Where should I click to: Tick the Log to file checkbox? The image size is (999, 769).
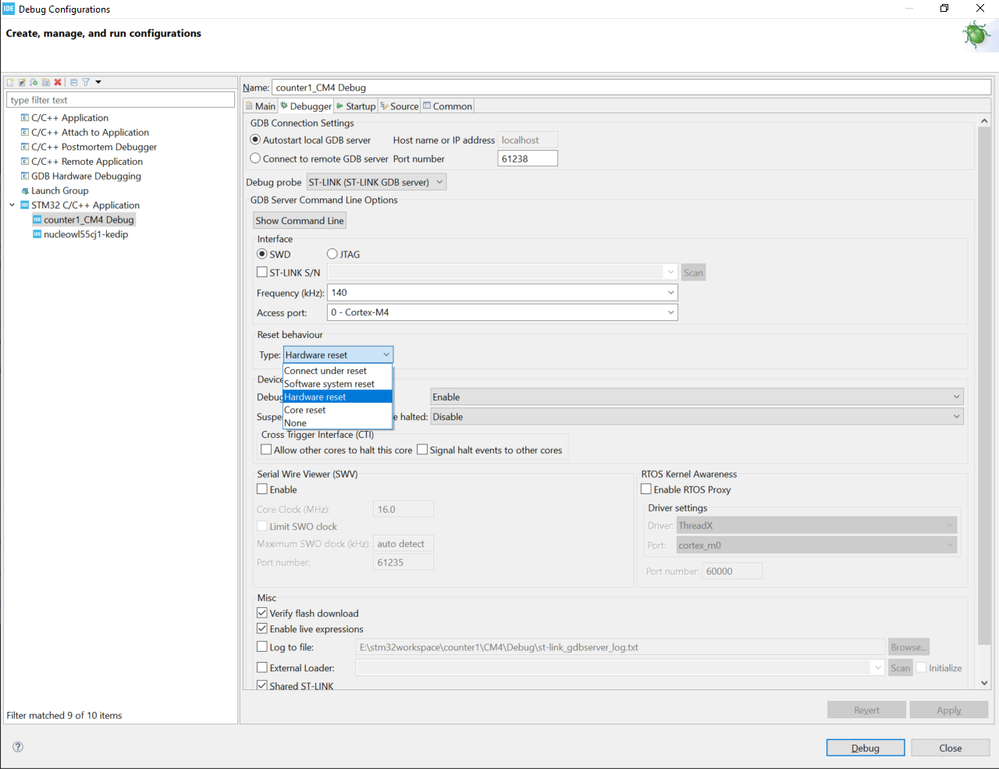[x=262, y=647]
